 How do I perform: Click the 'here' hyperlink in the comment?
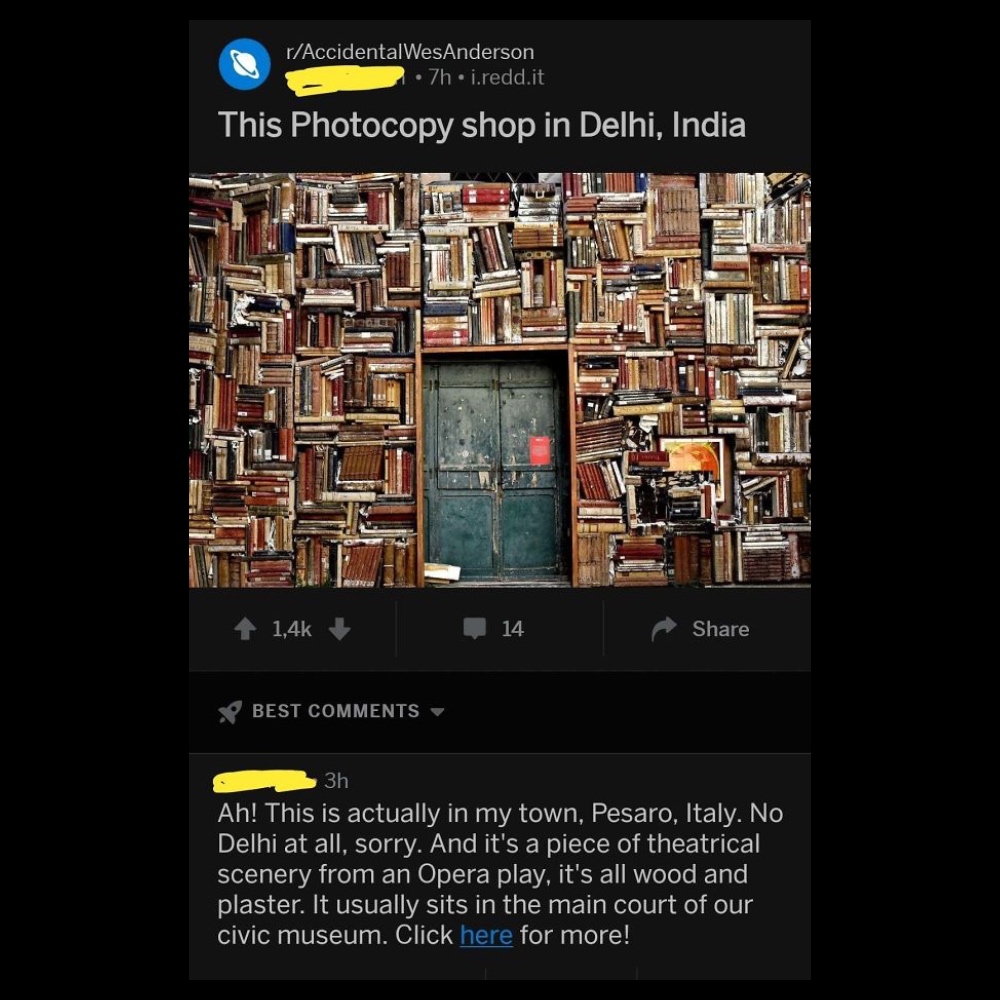[x=486, y=935]
